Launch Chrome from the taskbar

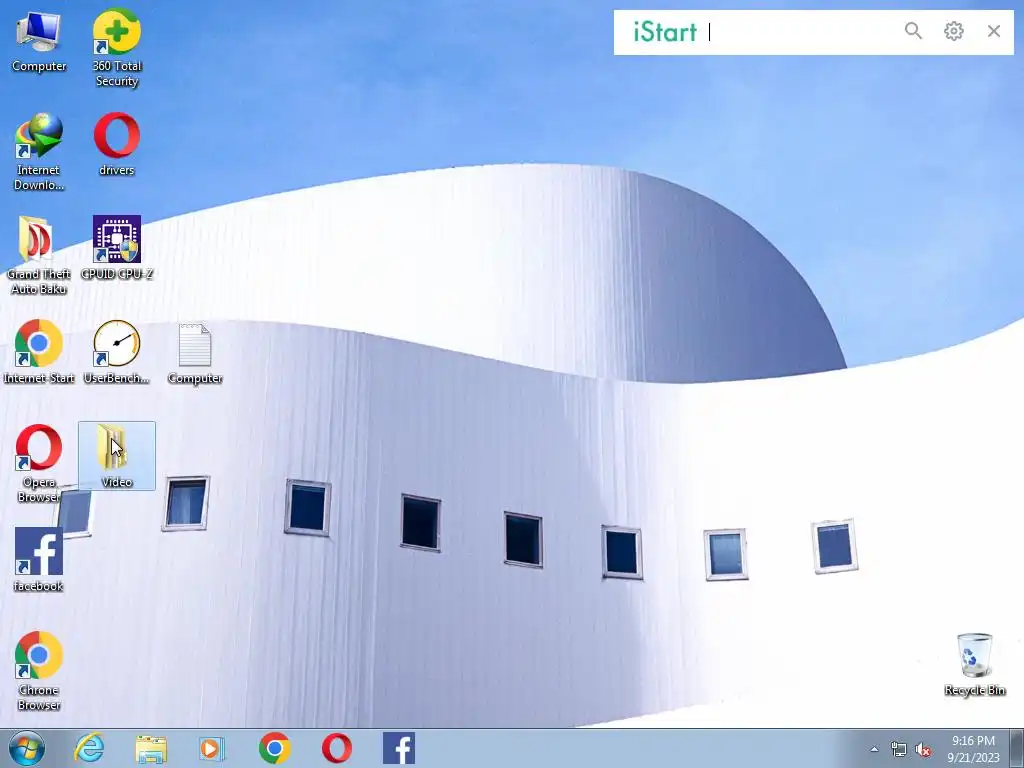tap(274, 748)
